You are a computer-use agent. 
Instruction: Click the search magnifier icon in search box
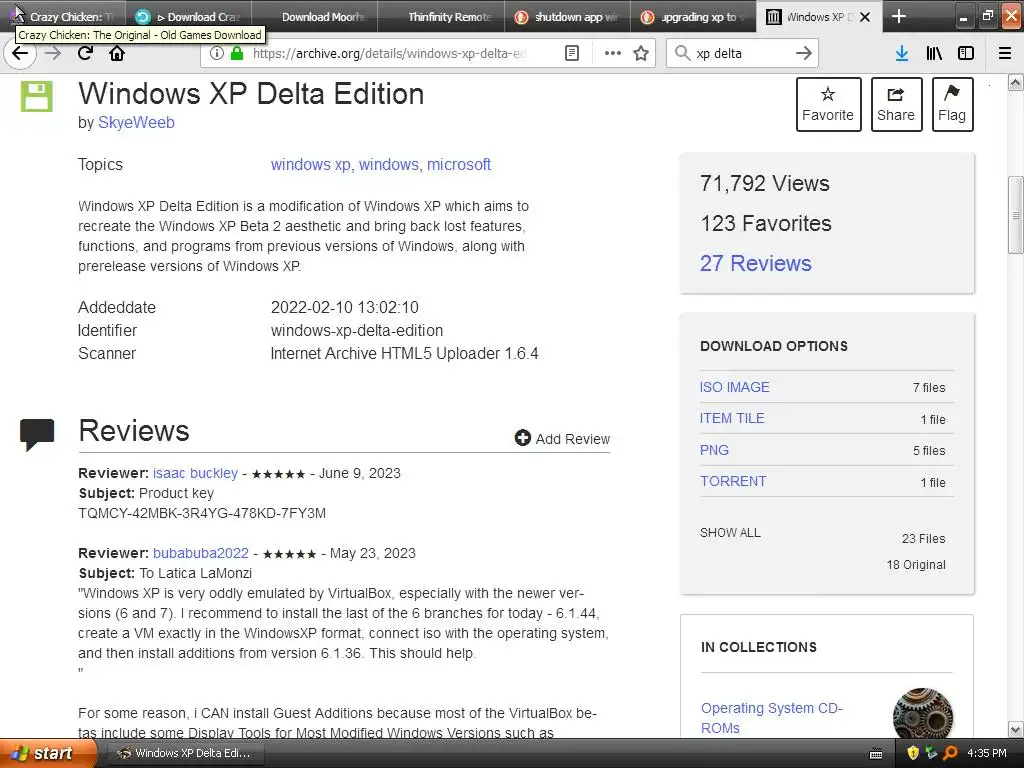click(682, 54)
